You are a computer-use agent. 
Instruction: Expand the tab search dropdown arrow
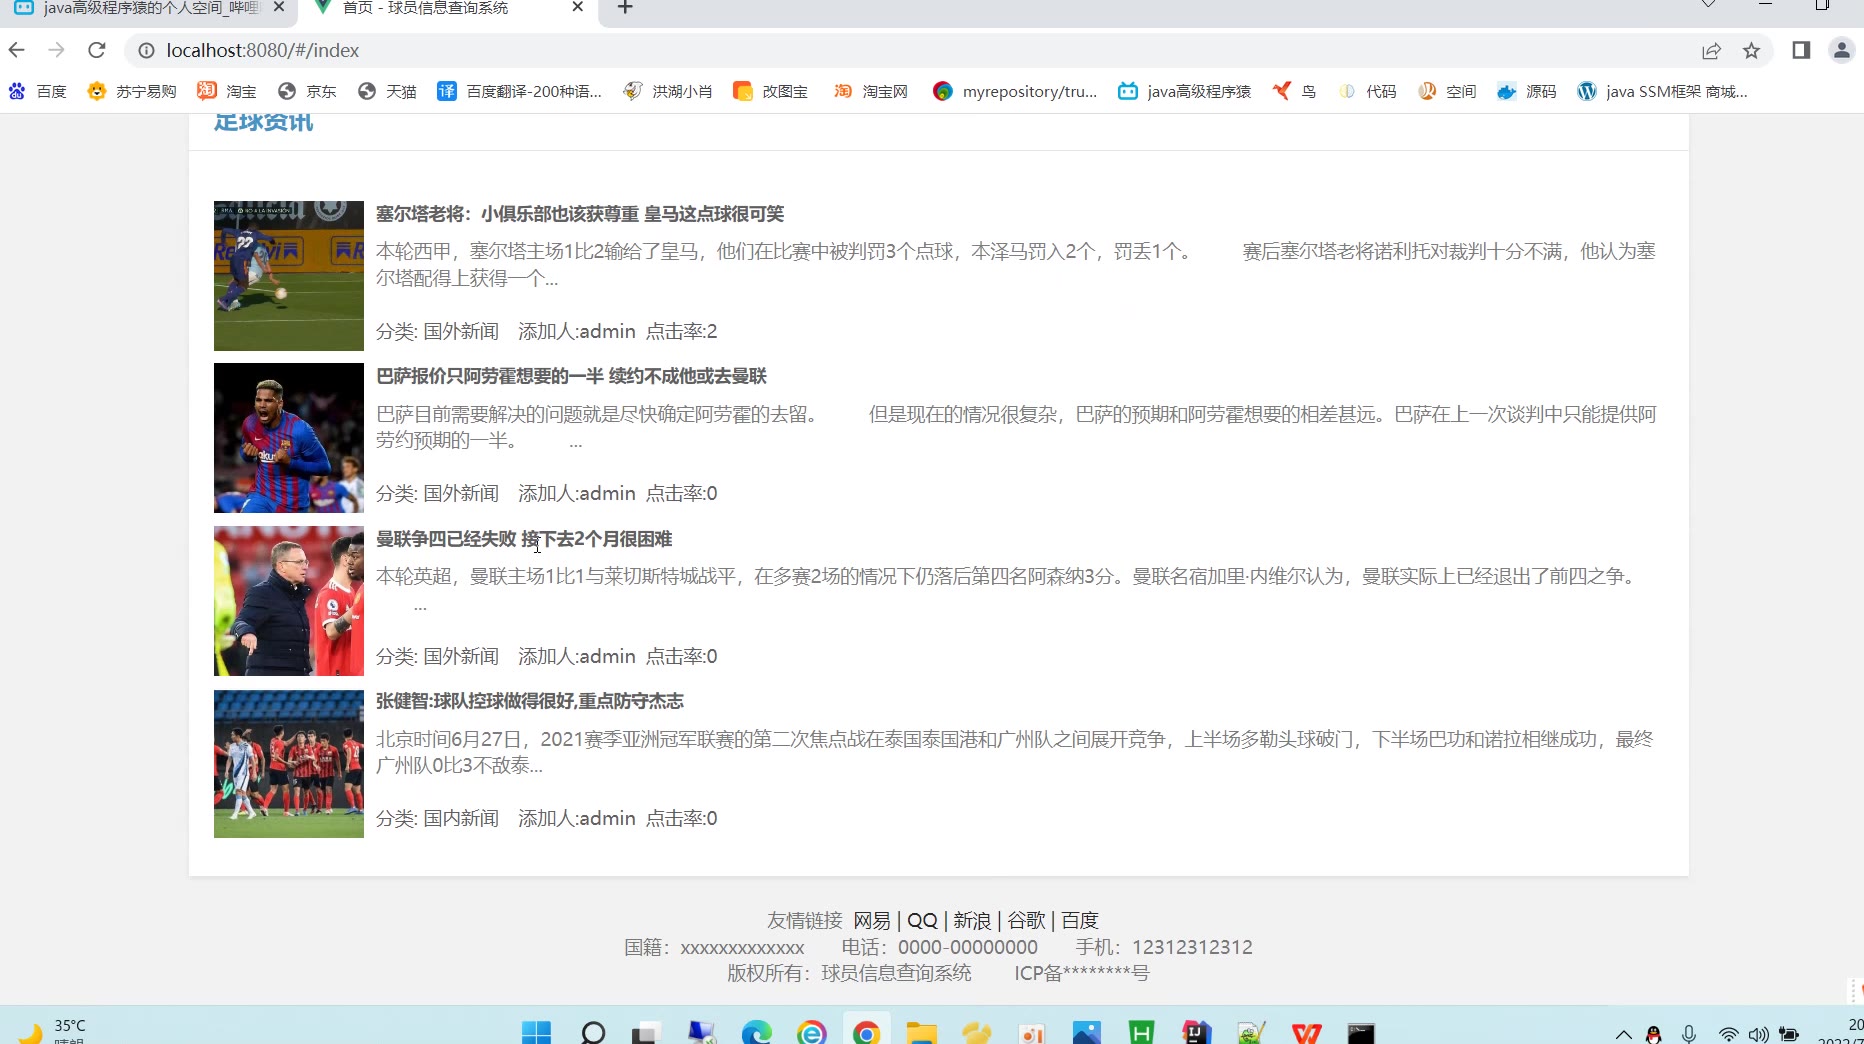tap(1709, 5)
